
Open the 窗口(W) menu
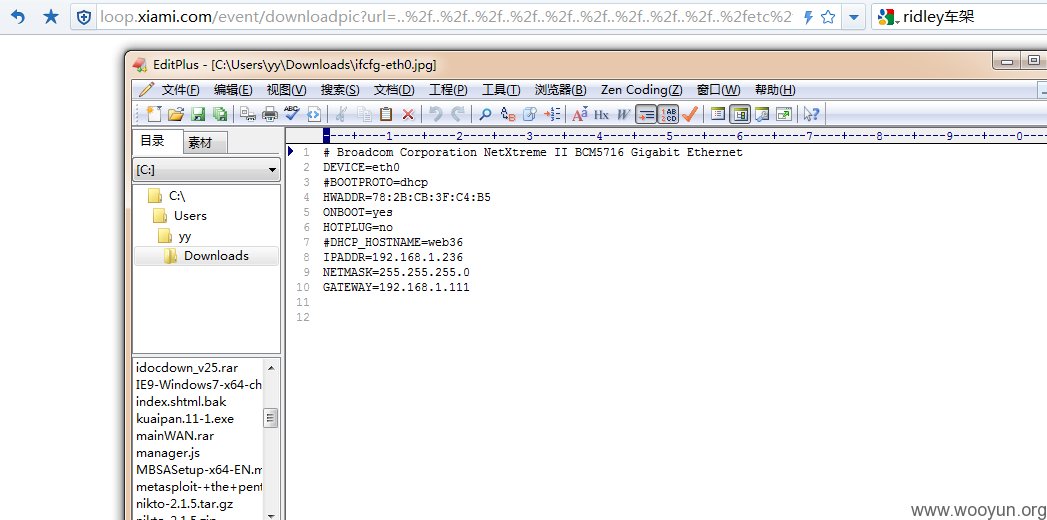point(718,90)
